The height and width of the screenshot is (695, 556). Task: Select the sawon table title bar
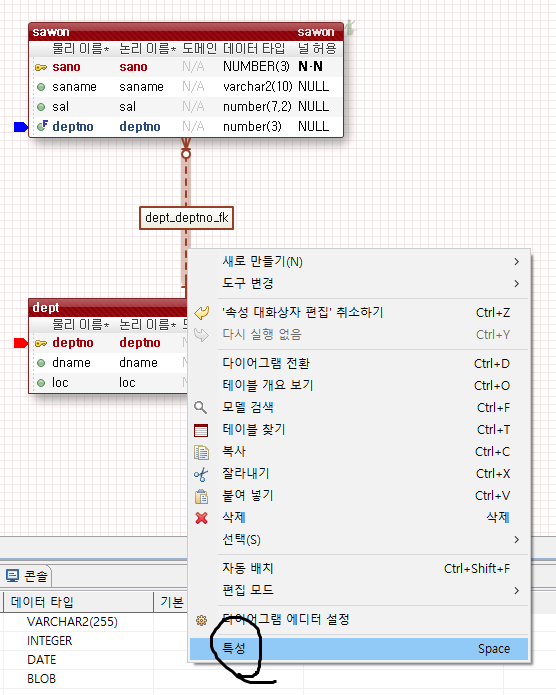186,32
